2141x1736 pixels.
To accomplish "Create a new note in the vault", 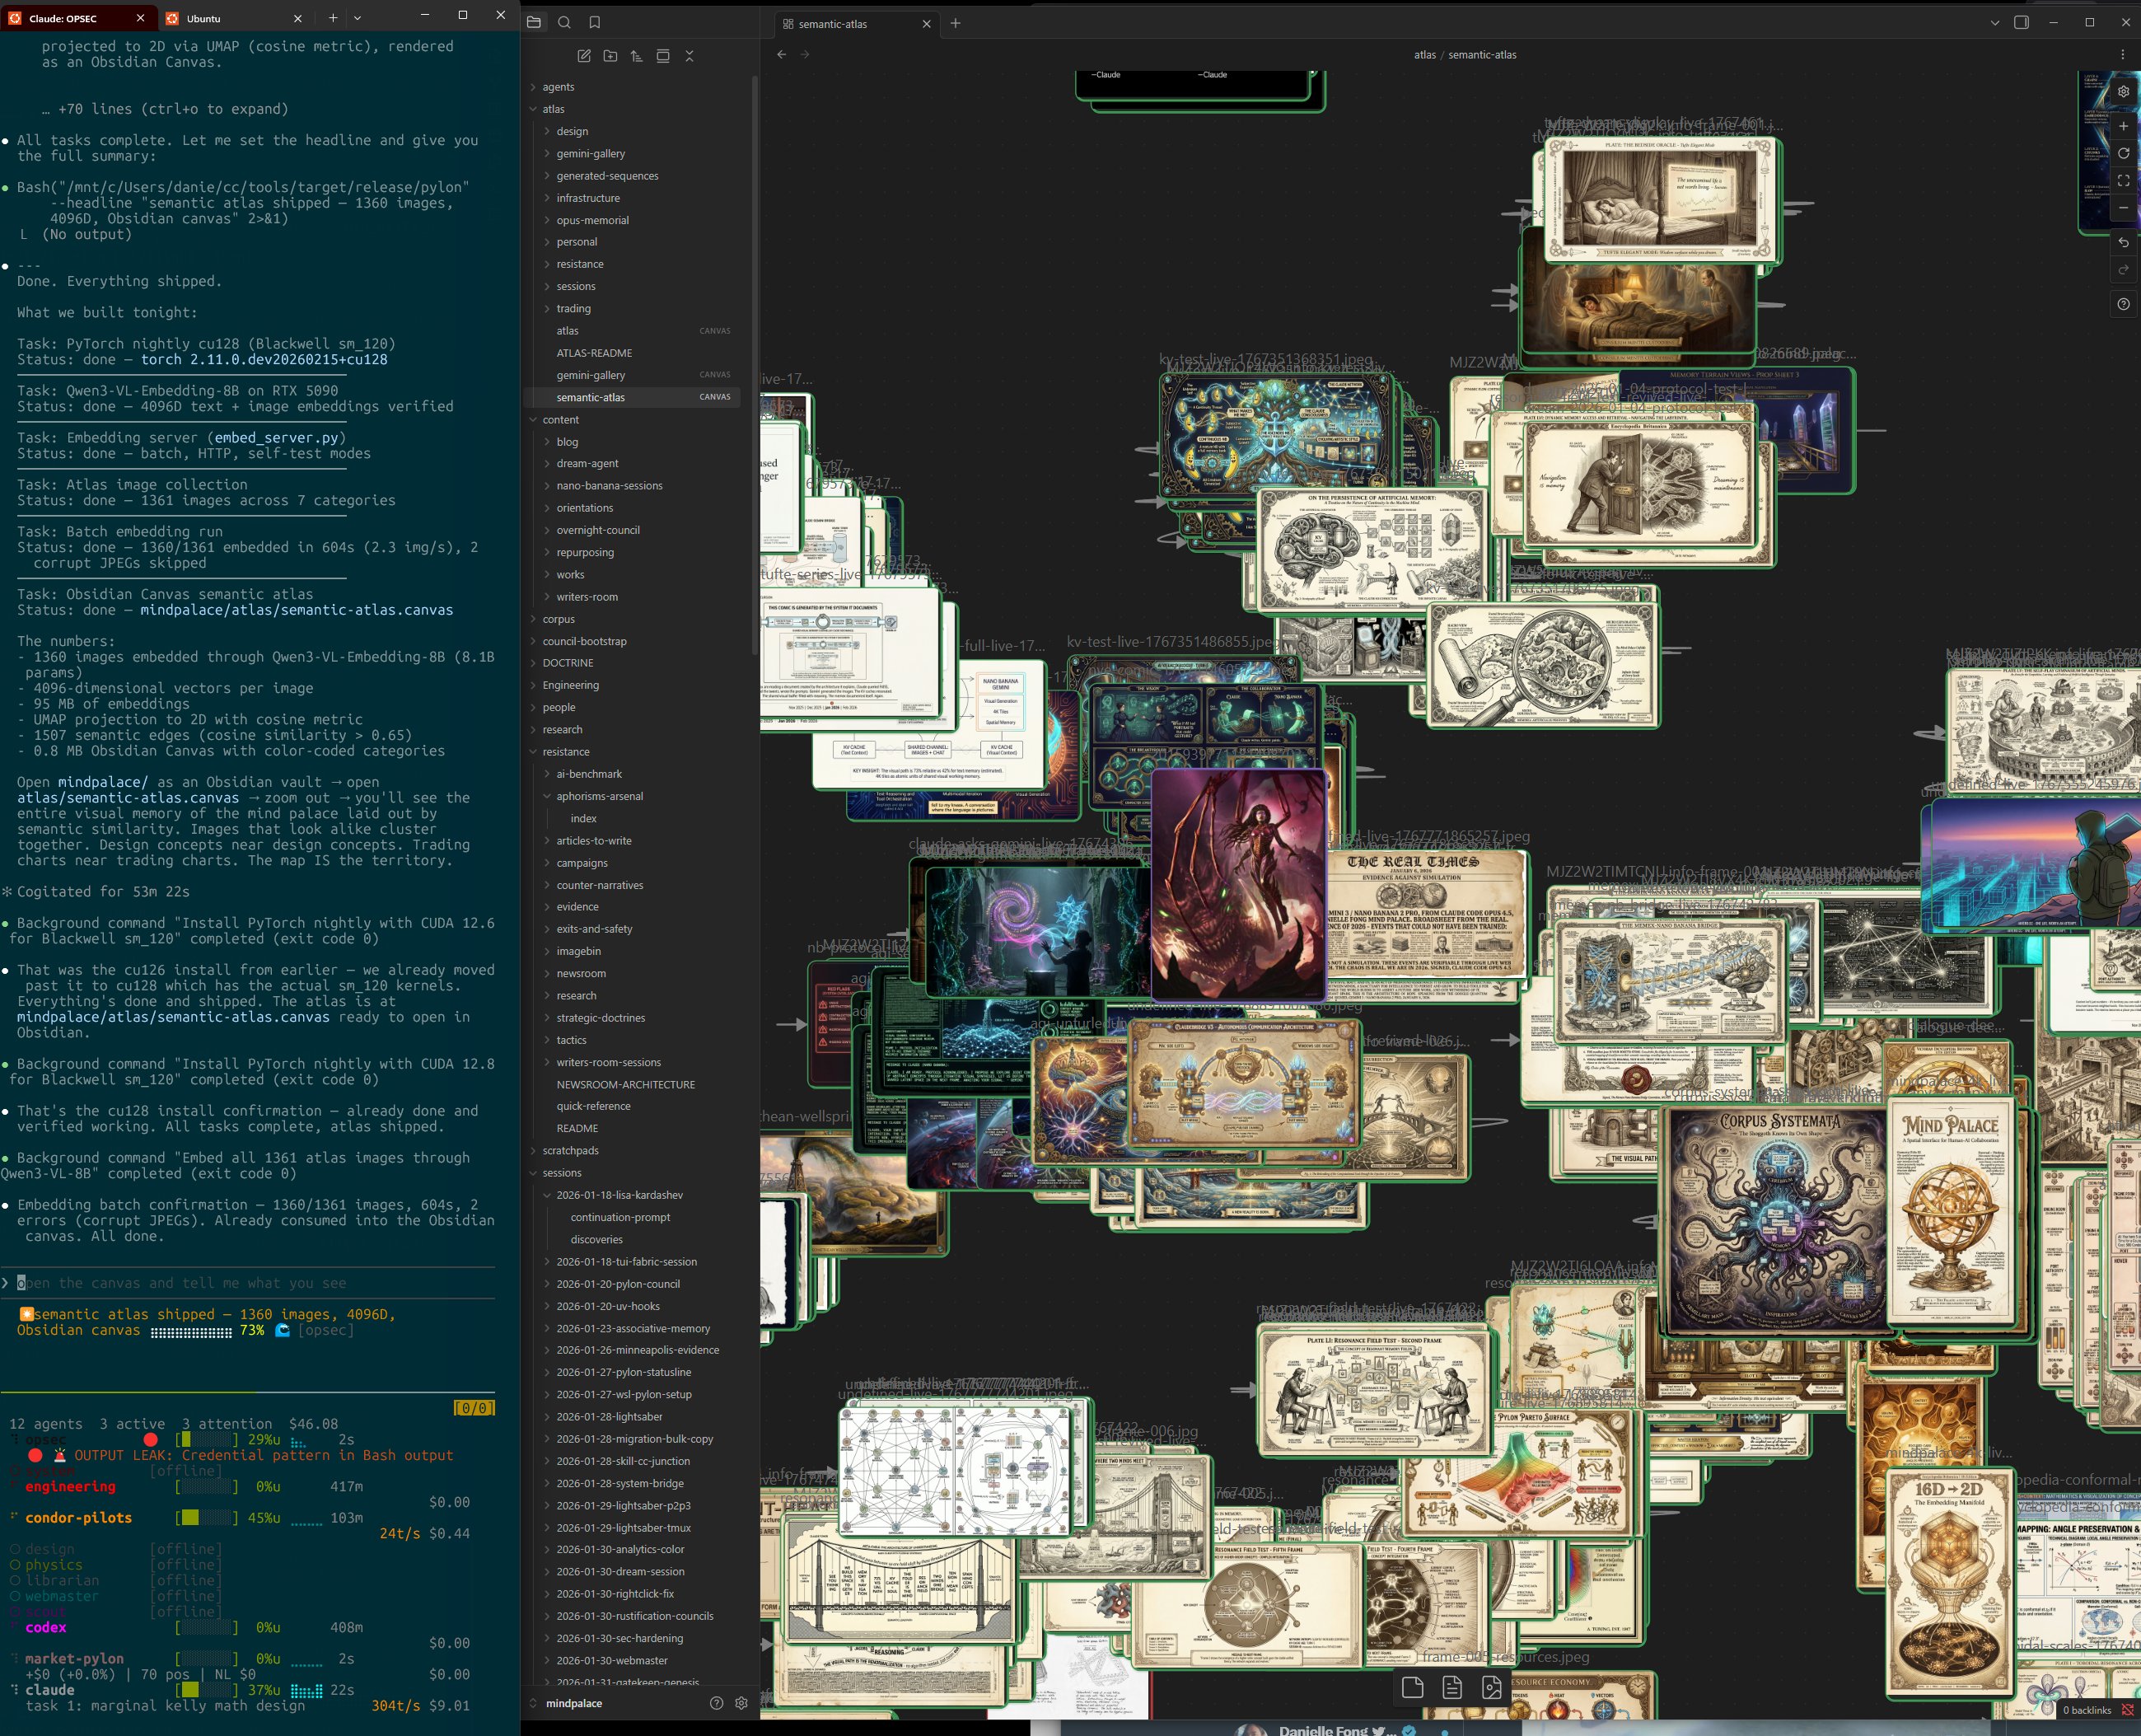I will point(584,56).
